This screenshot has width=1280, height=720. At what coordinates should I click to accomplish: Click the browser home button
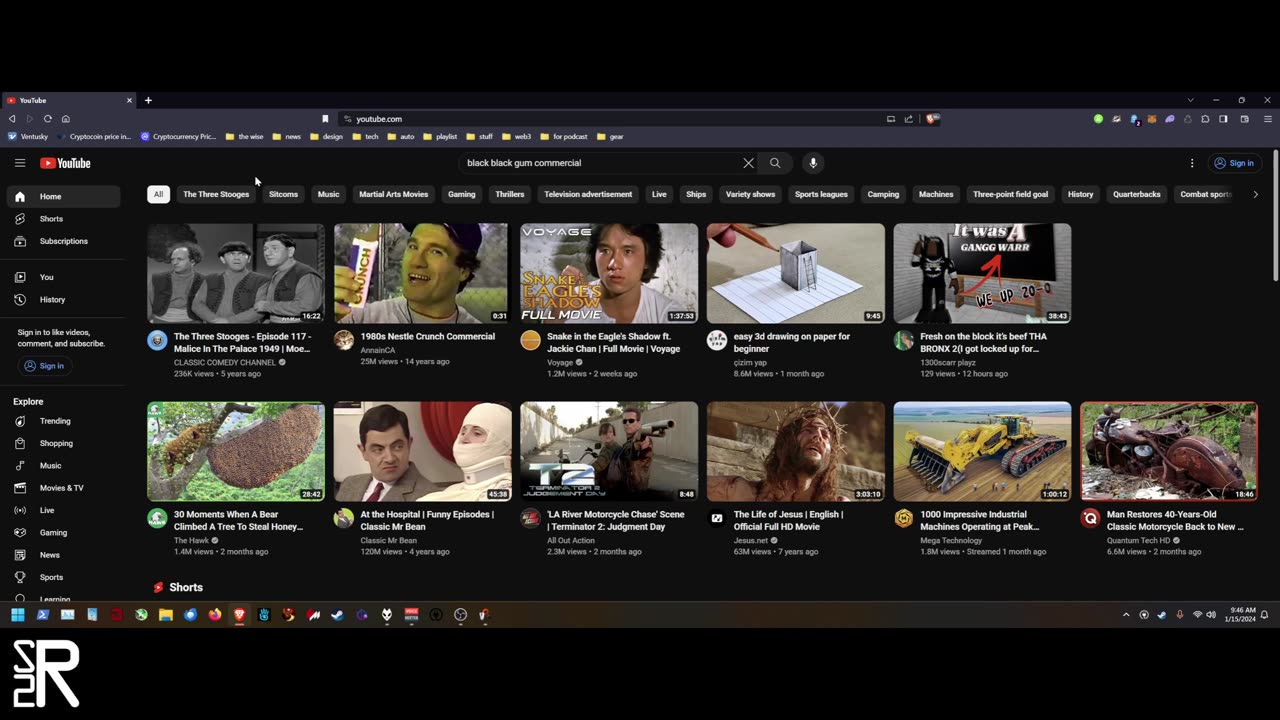[65, 119]
